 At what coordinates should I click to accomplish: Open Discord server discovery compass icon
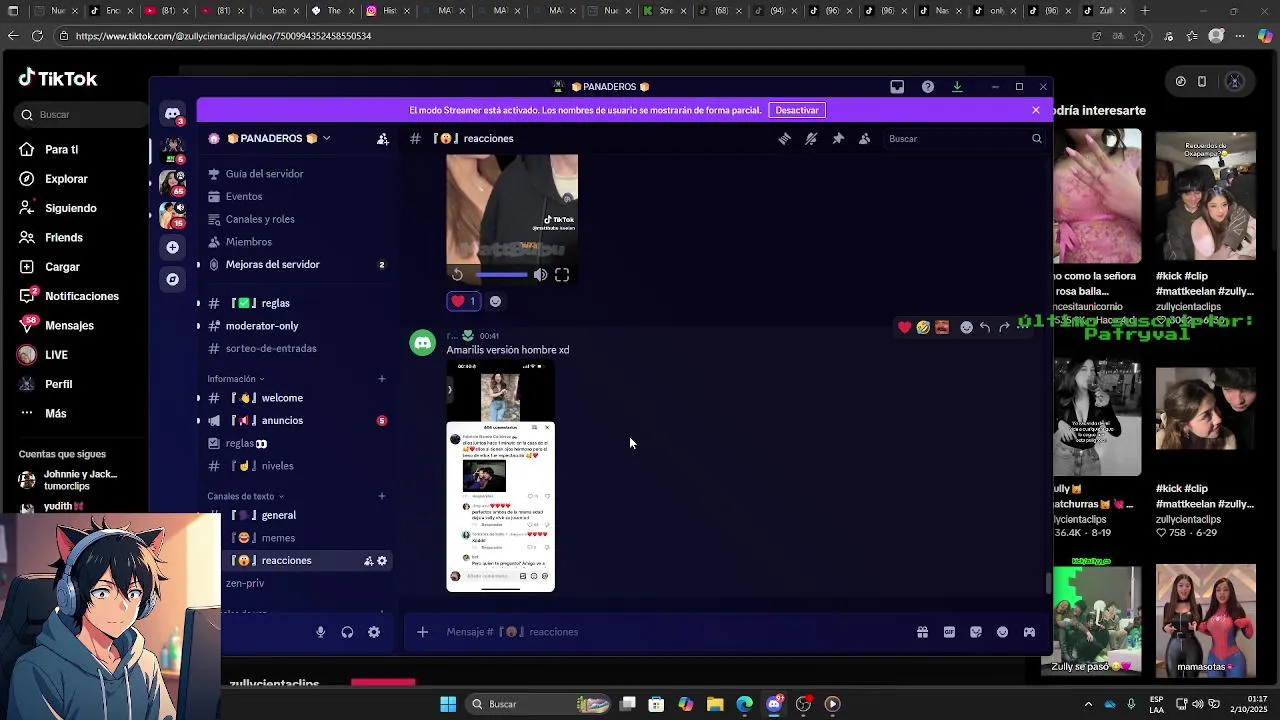(x=173, y=279)
